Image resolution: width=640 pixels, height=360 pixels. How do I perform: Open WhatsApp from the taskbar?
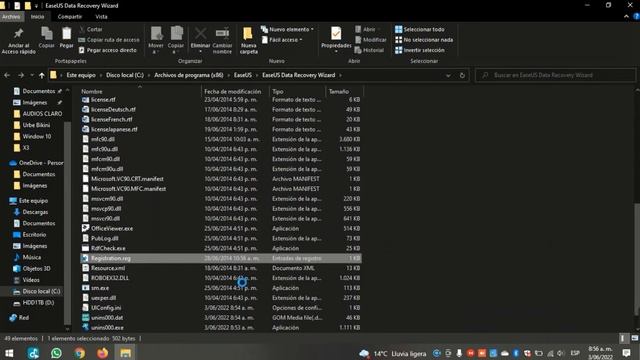click(x=56, y=353)
